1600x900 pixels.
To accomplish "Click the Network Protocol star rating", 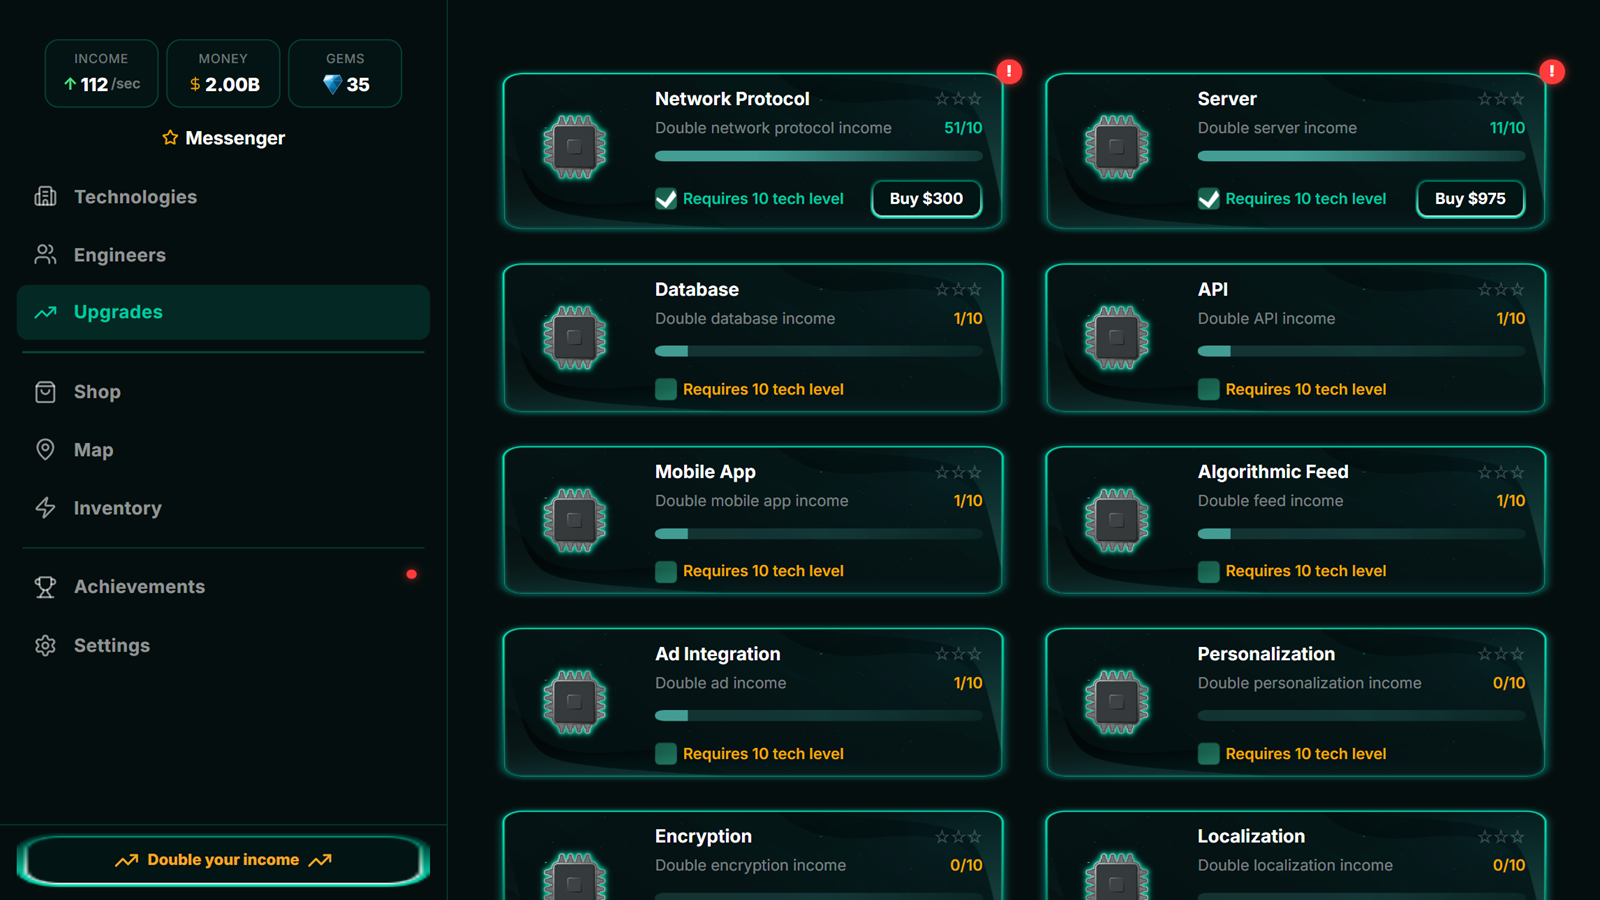I will tap(958, 99).
